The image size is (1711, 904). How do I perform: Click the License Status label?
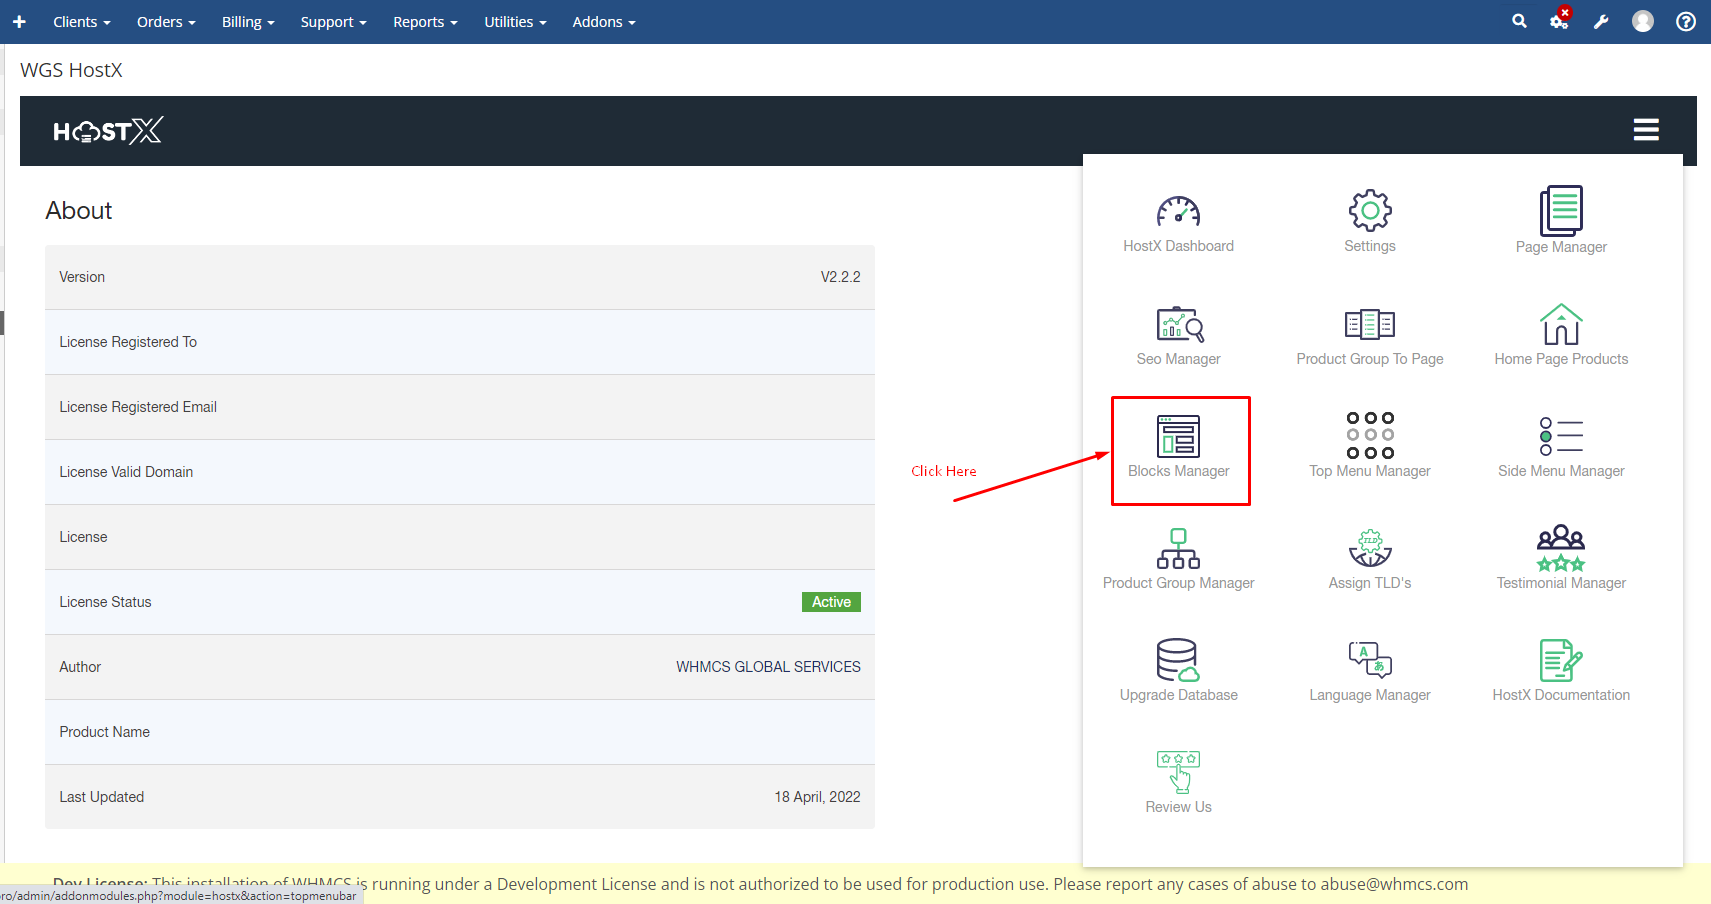[105, 602]
